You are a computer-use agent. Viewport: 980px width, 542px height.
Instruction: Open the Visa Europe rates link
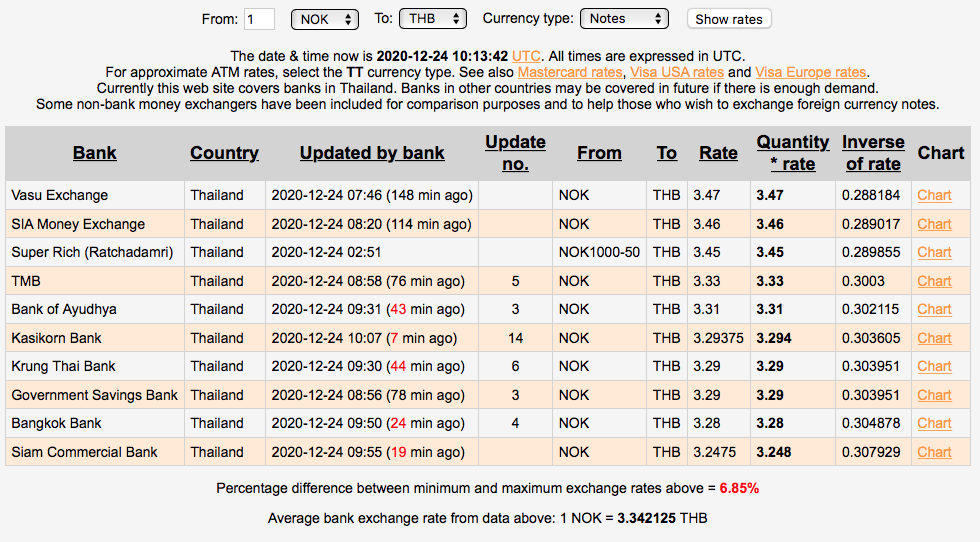coord(810,72)
